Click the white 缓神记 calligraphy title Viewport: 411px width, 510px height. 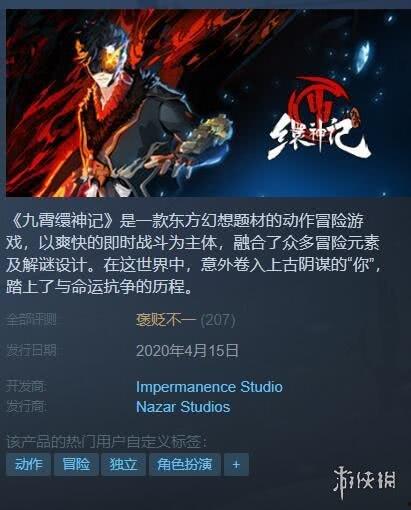click(318, 139)
